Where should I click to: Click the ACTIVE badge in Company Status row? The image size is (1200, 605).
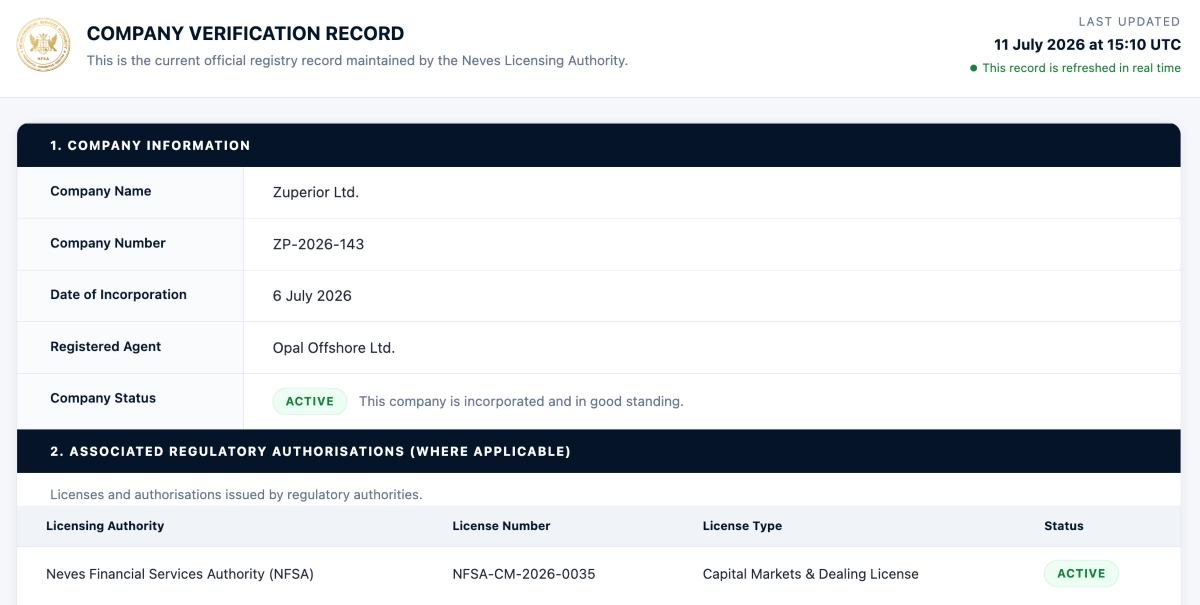tap(310, 401)
